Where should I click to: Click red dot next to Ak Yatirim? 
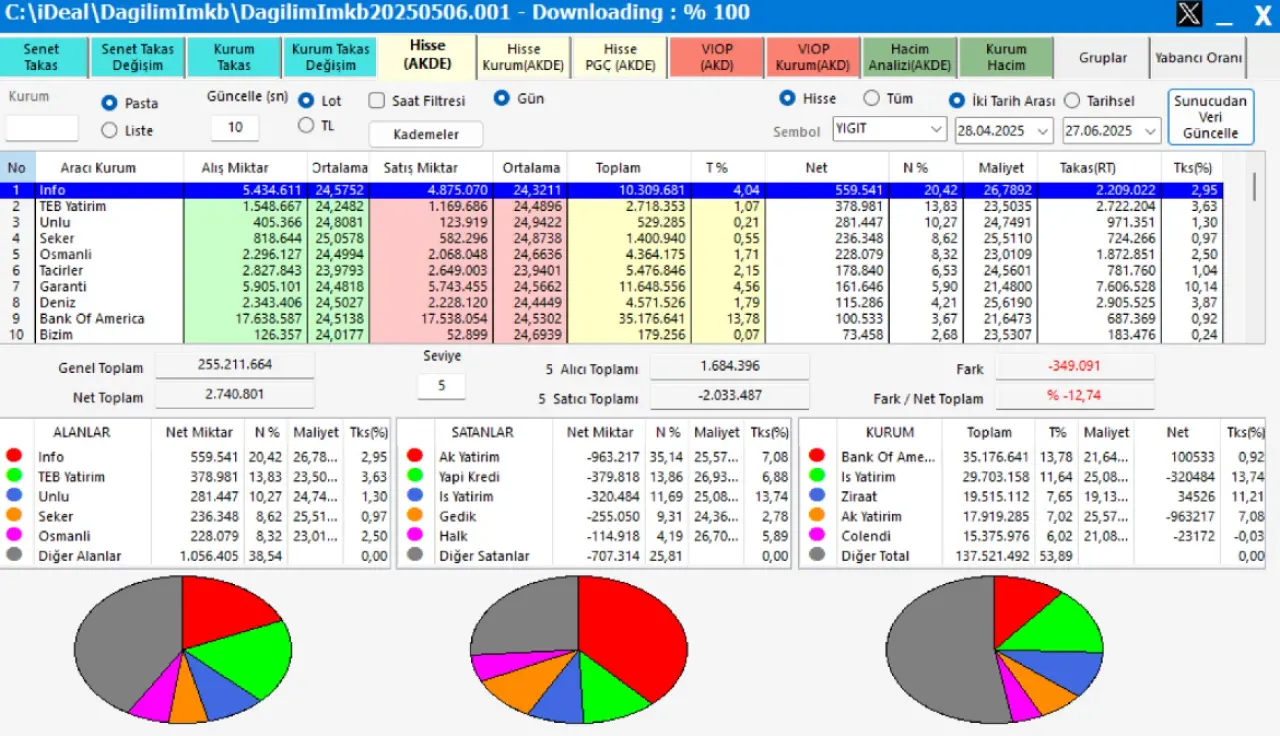[415, 457]
